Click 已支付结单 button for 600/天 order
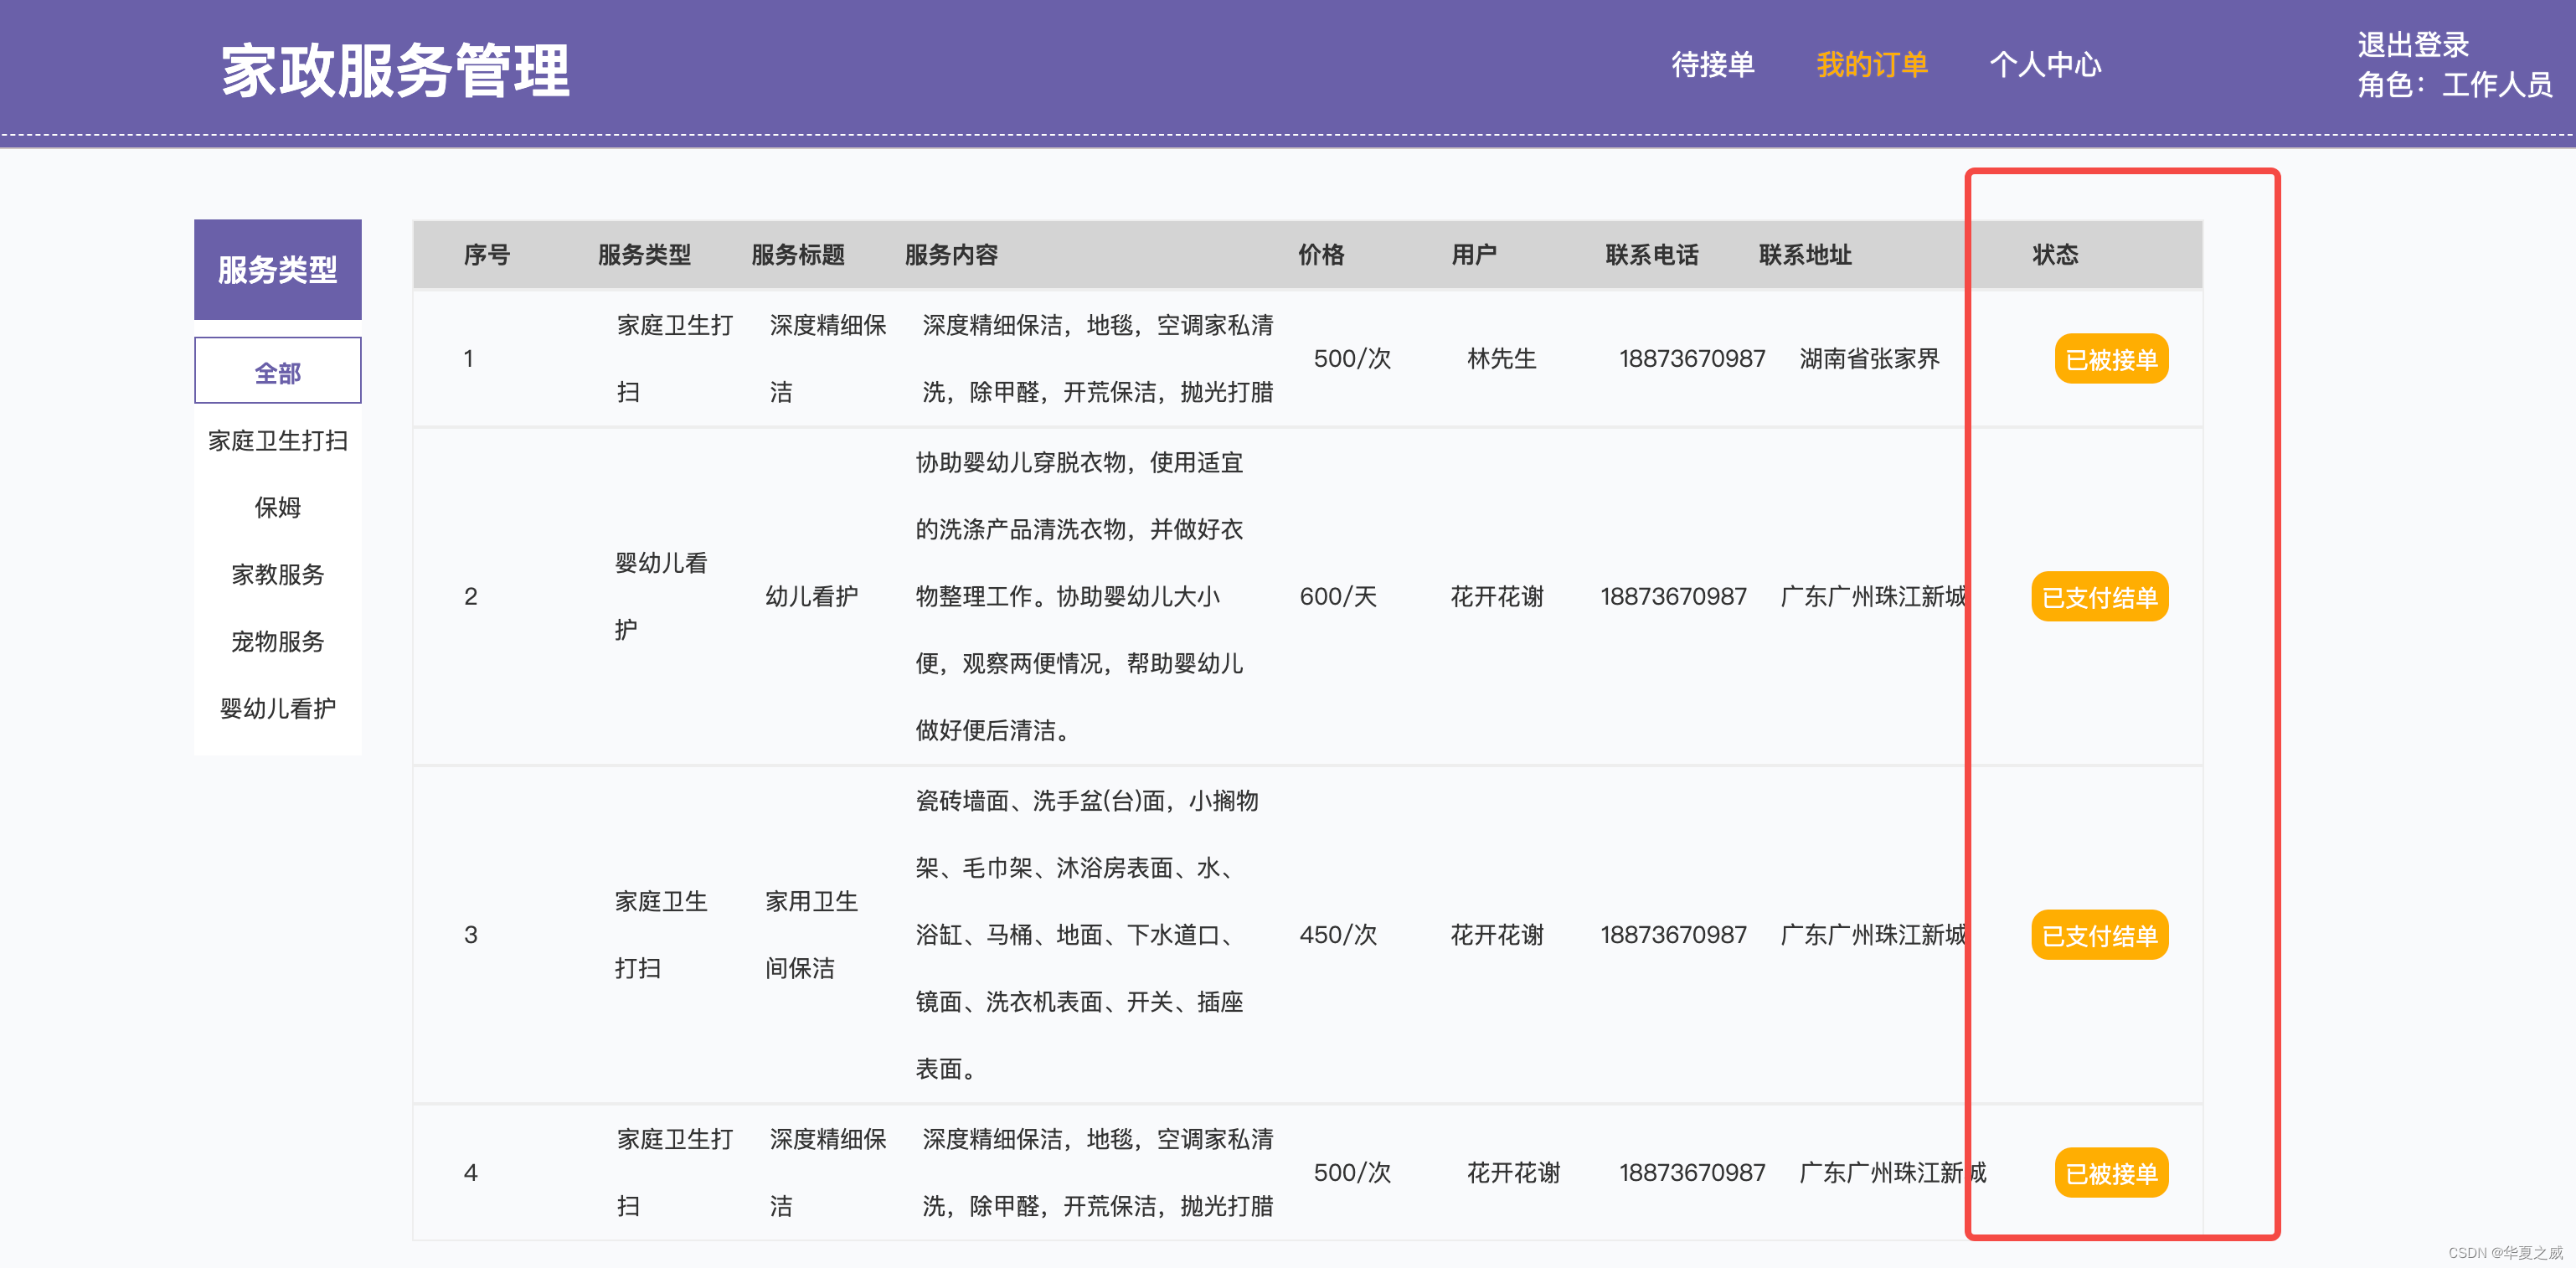 point(2099,597)
